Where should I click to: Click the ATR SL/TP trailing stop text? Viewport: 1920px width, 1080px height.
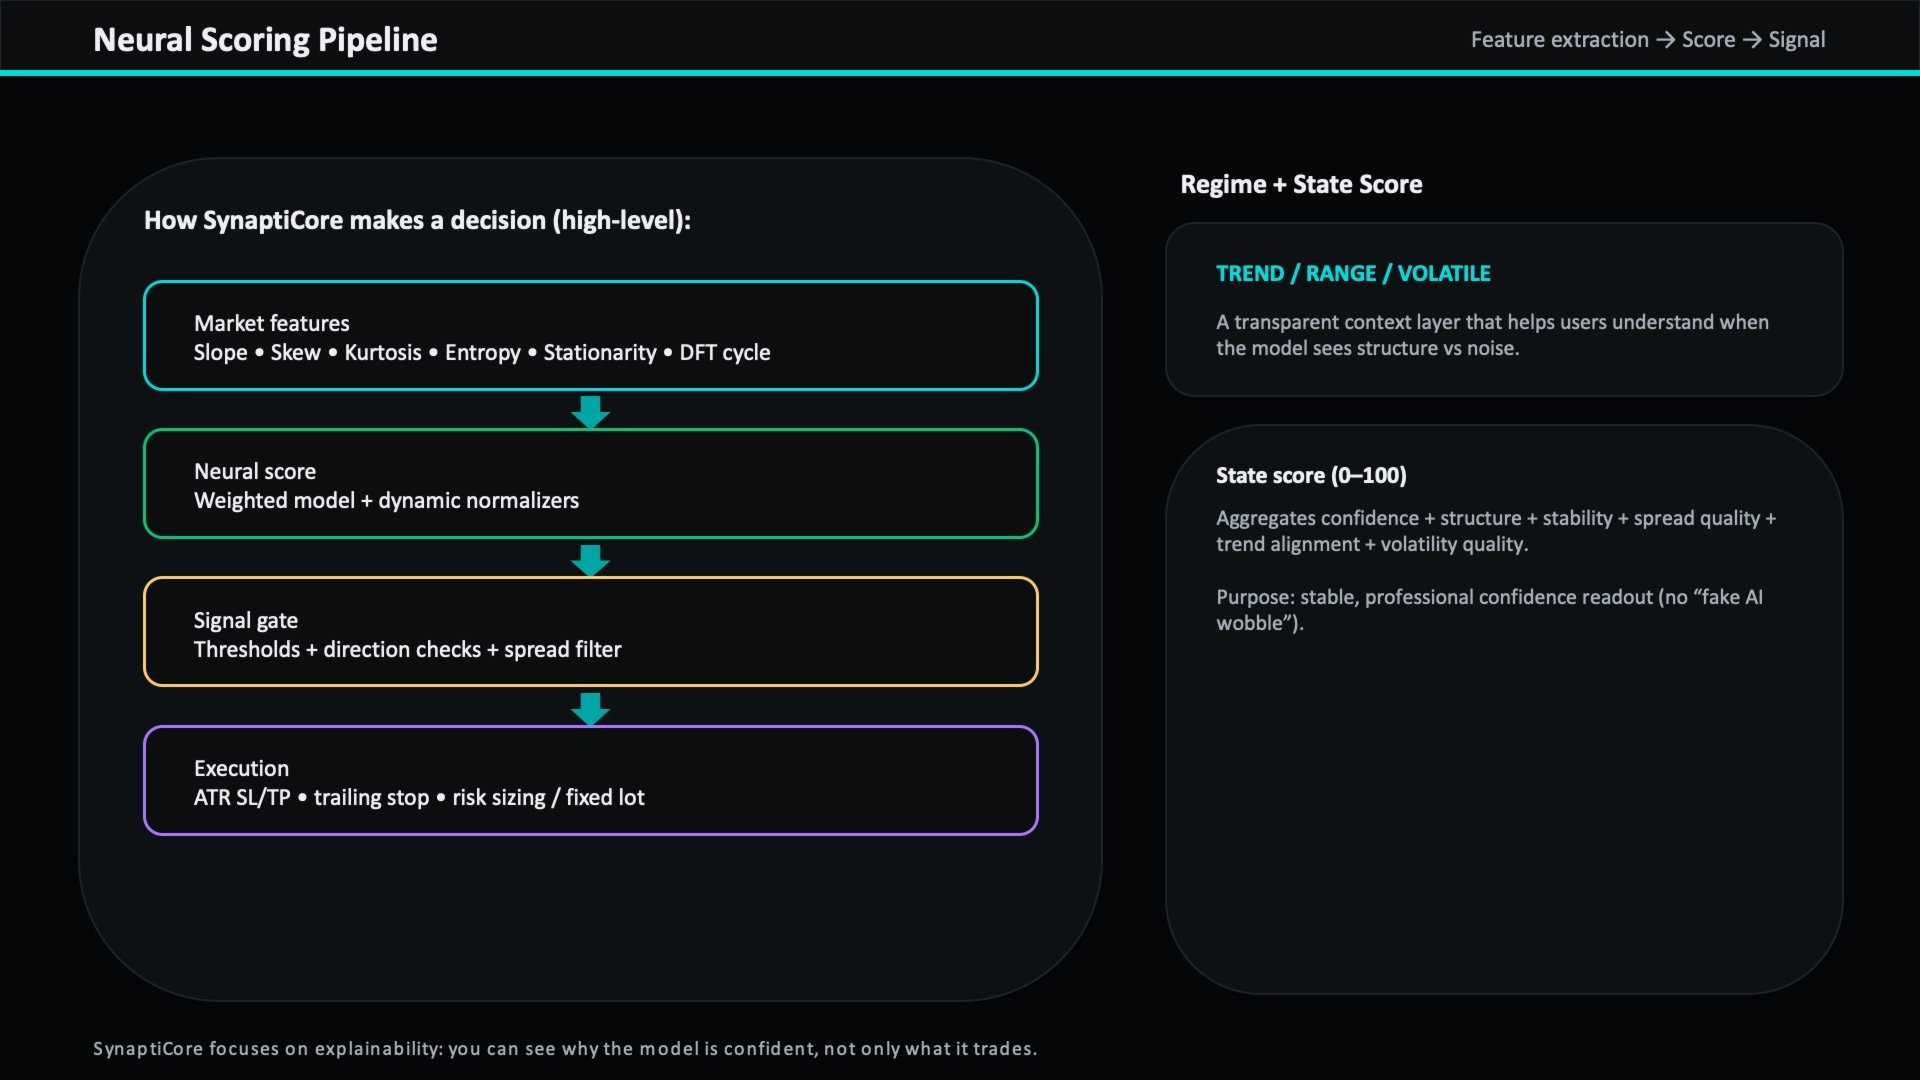tap(418, 798)
